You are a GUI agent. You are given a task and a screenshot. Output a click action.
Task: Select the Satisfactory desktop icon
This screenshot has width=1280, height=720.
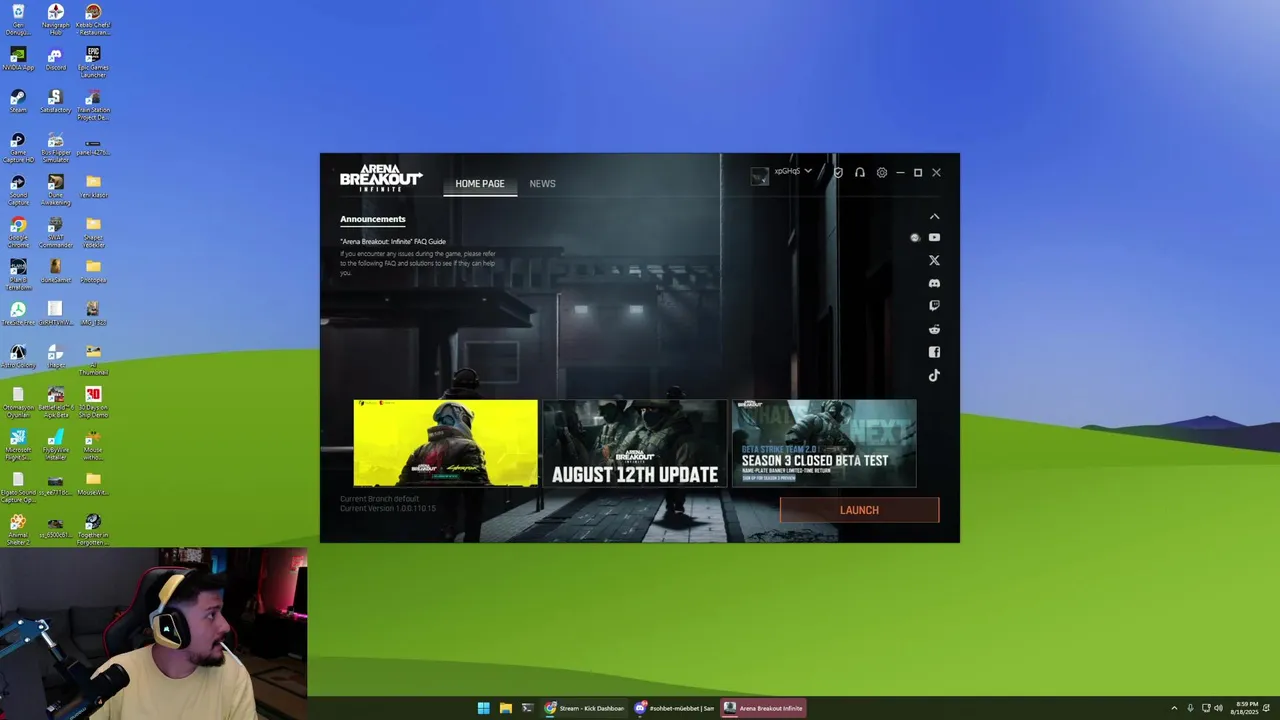pos(55,101)
